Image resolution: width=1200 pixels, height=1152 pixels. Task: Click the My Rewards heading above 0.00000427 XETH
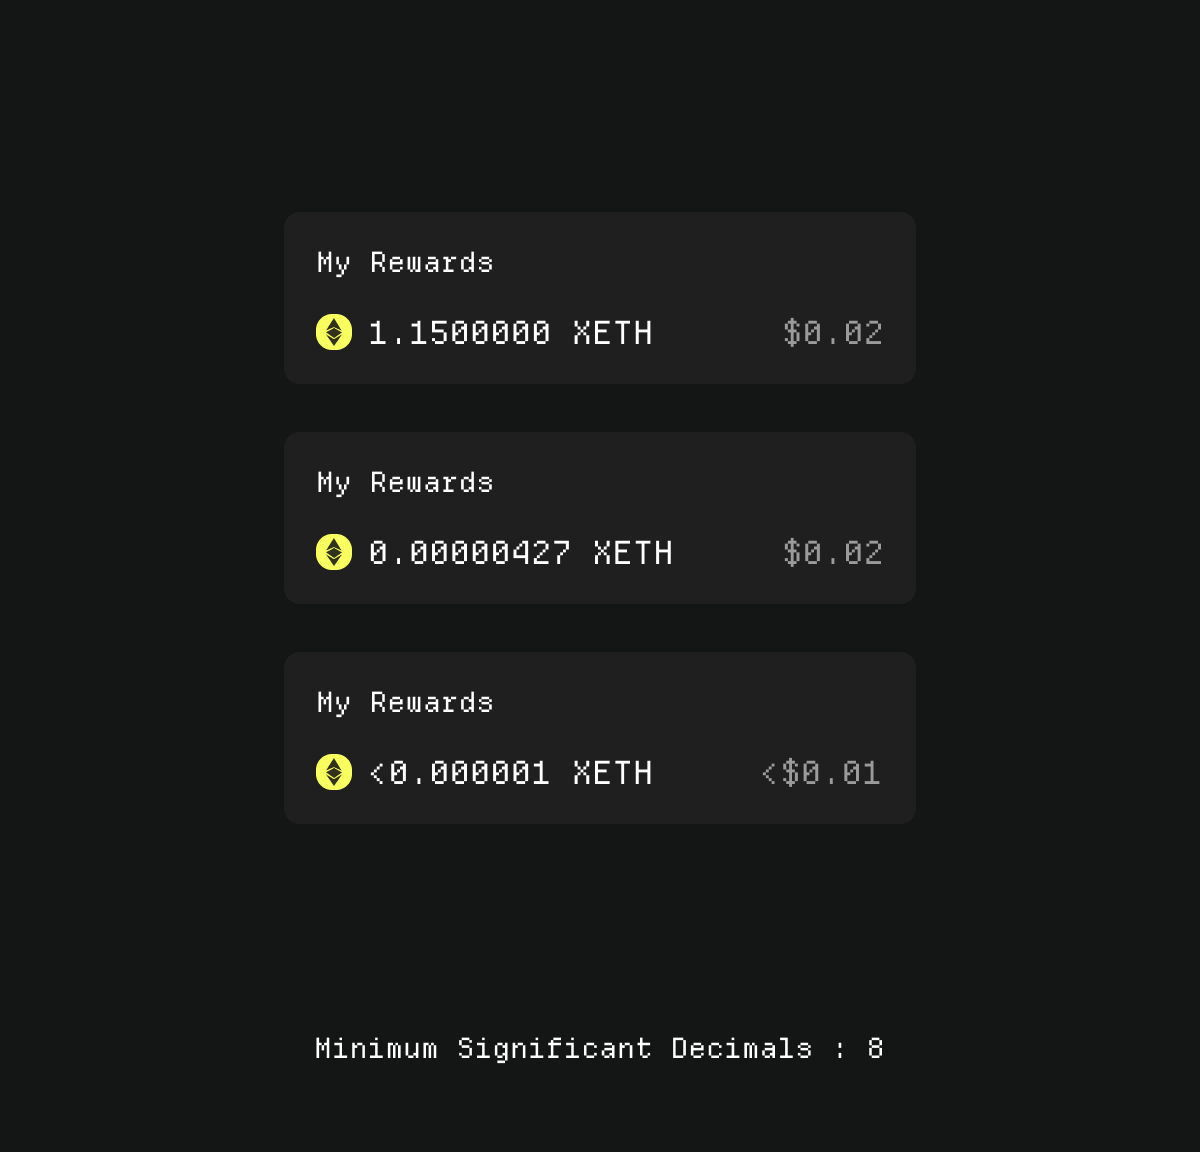405,483
